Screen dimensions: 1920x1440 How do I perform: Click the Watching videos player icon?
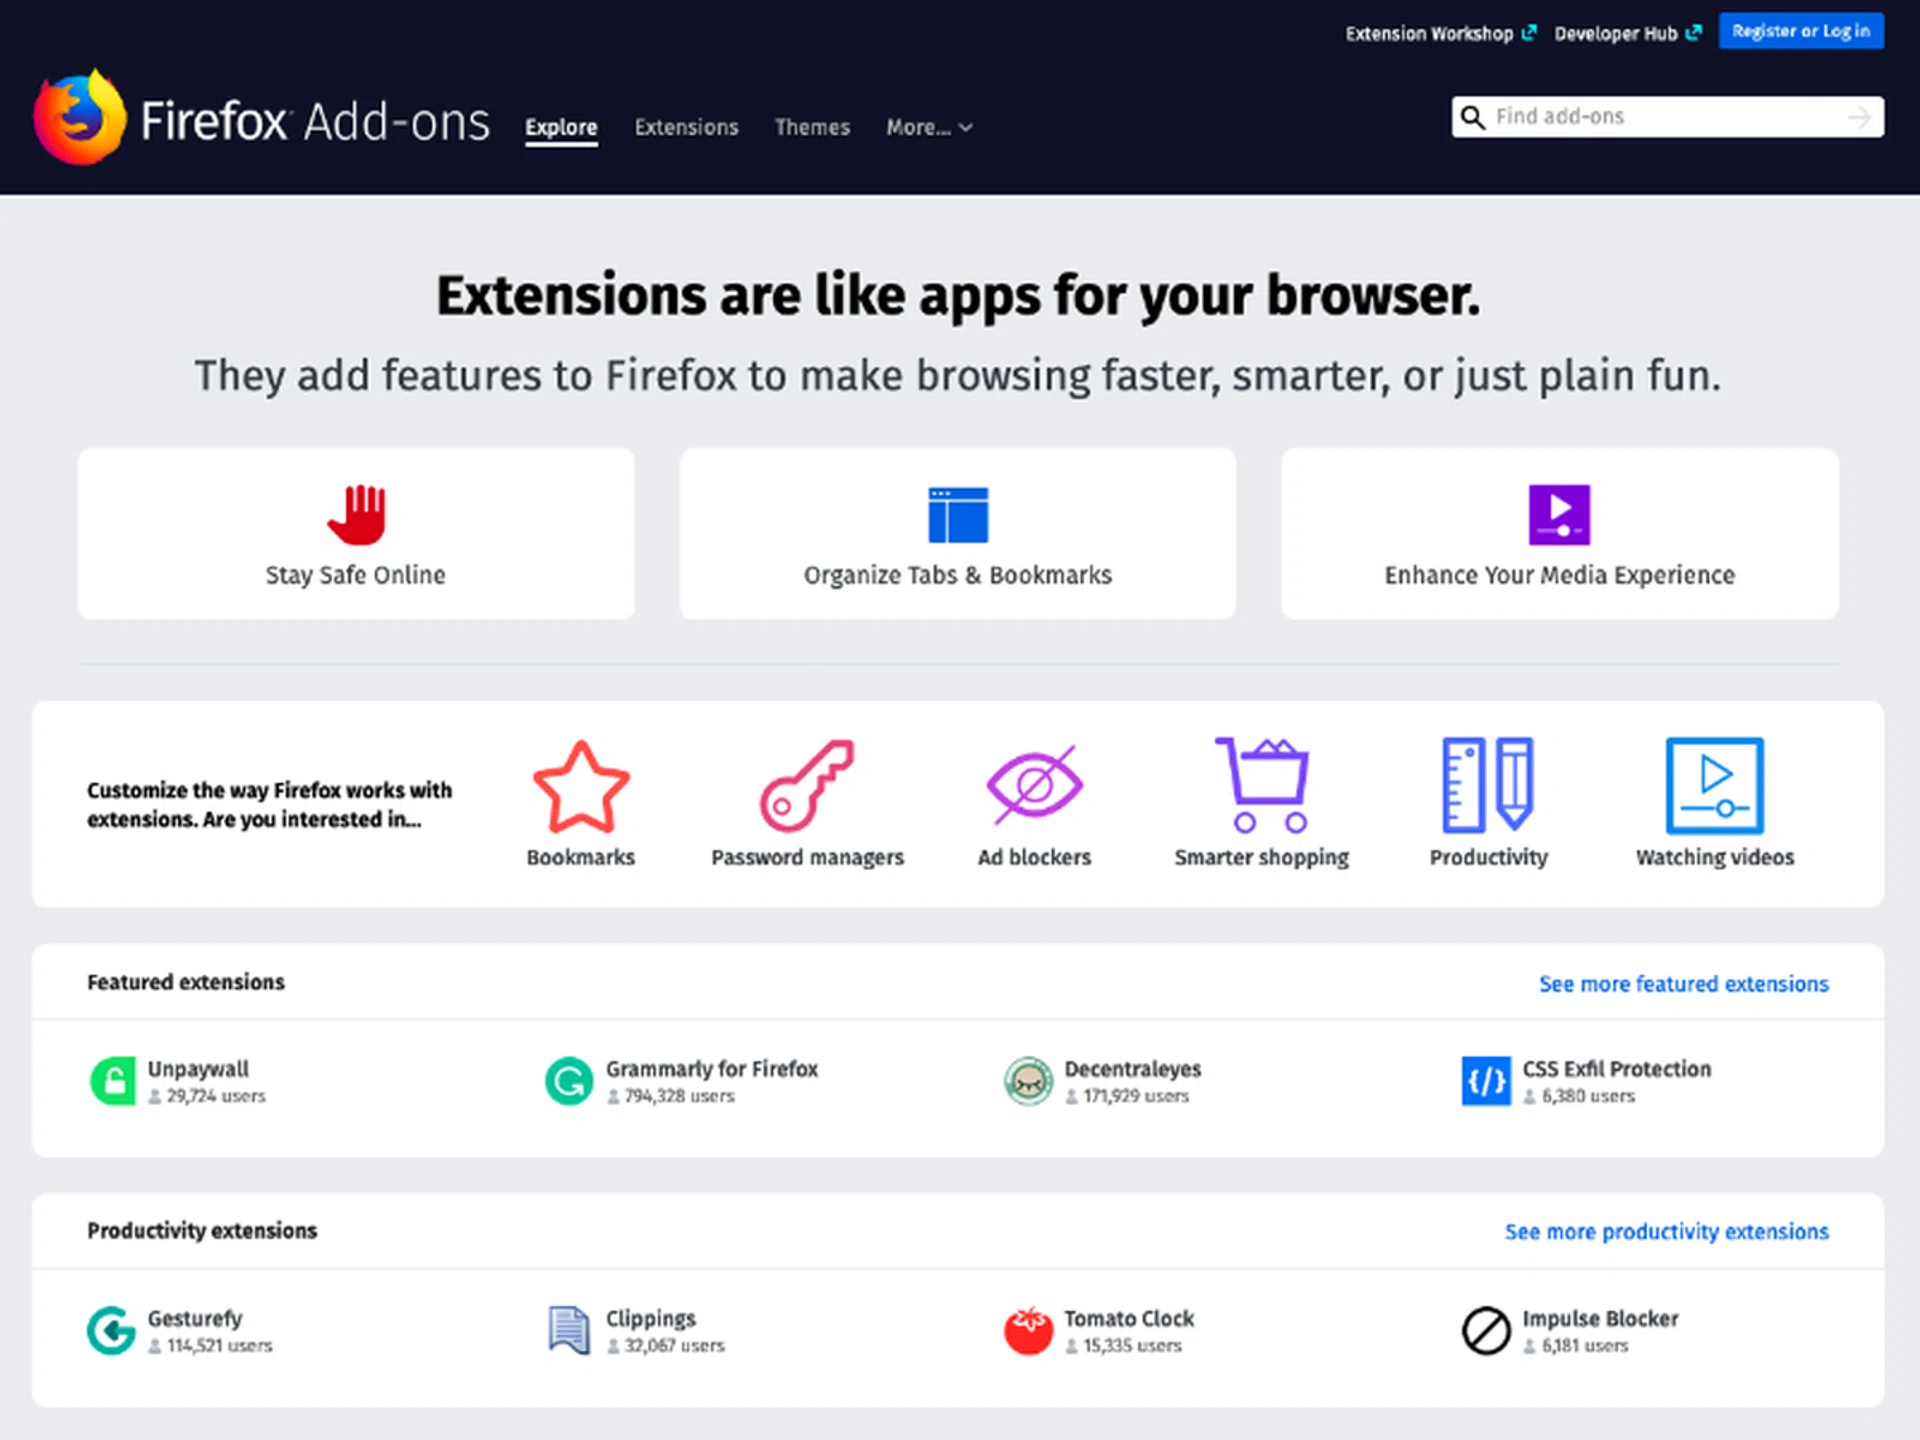(x=1714, y=786)
